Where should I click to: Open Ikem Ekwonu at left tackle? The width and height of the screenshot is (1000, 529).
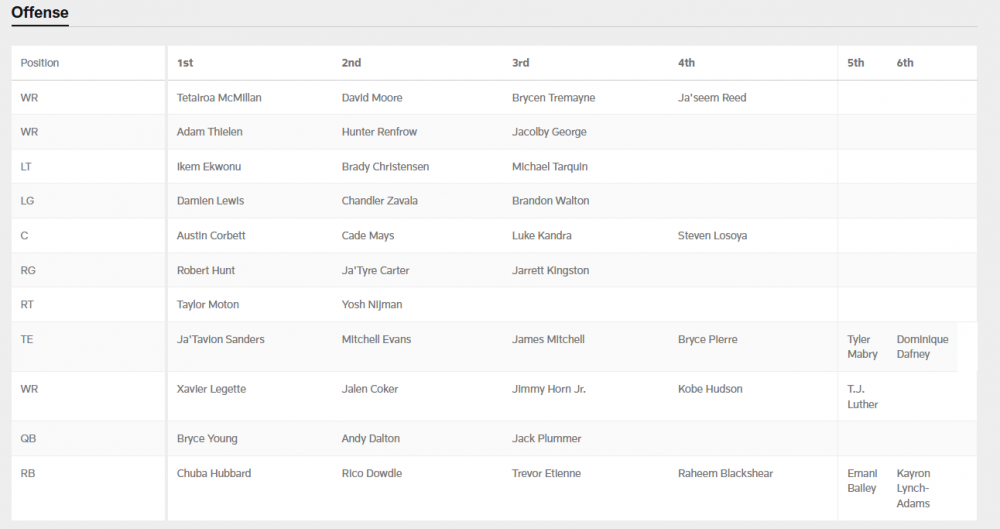(210, 166)
